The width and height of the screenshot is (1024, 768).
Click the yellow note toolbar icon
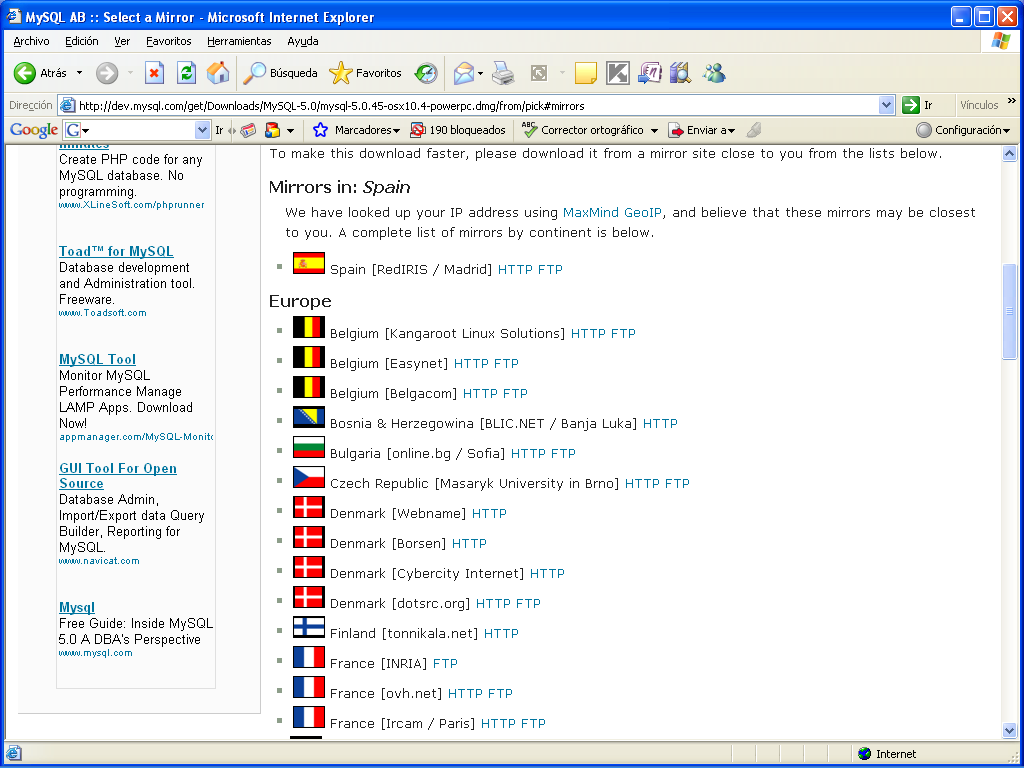[586, 73]
